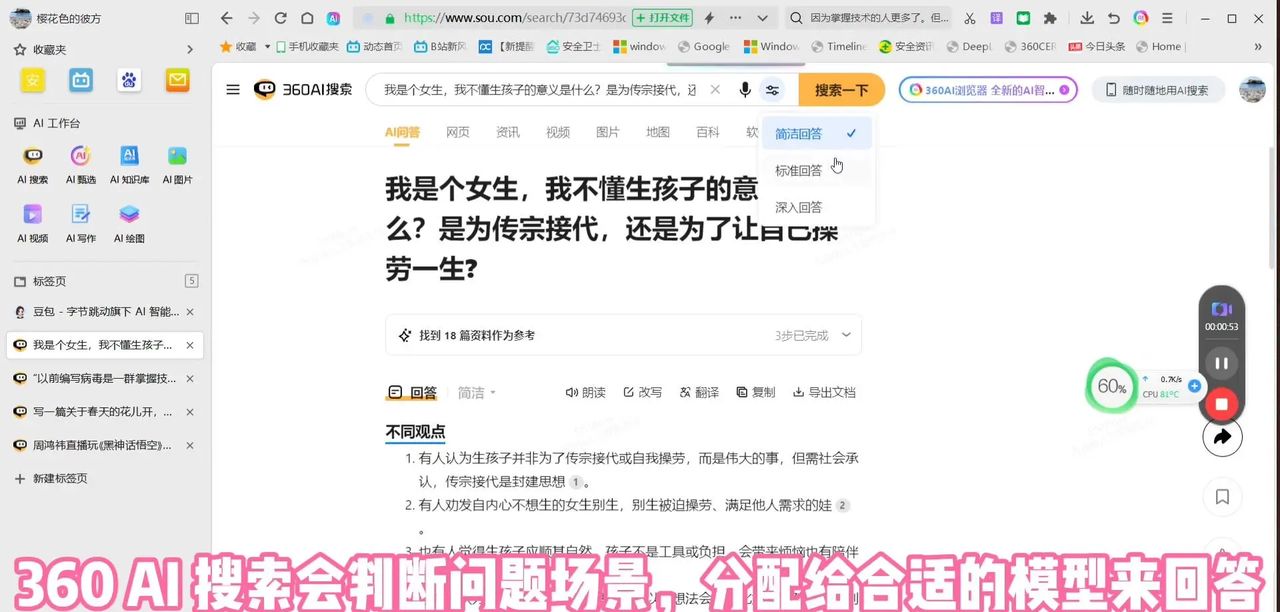Pause the screen recording
The image size is (1280, 612).
[x=1221, y=363]
